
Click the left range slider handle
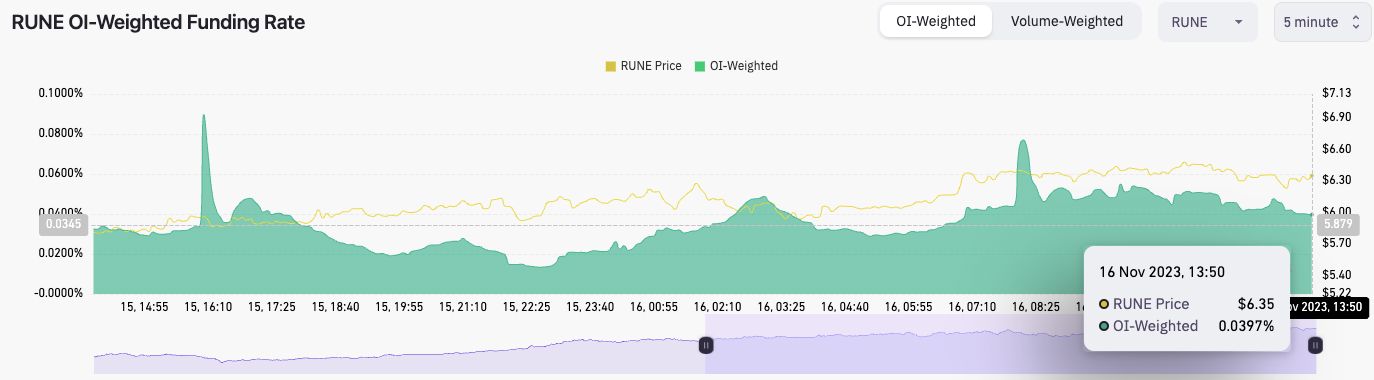pos(705,345)
